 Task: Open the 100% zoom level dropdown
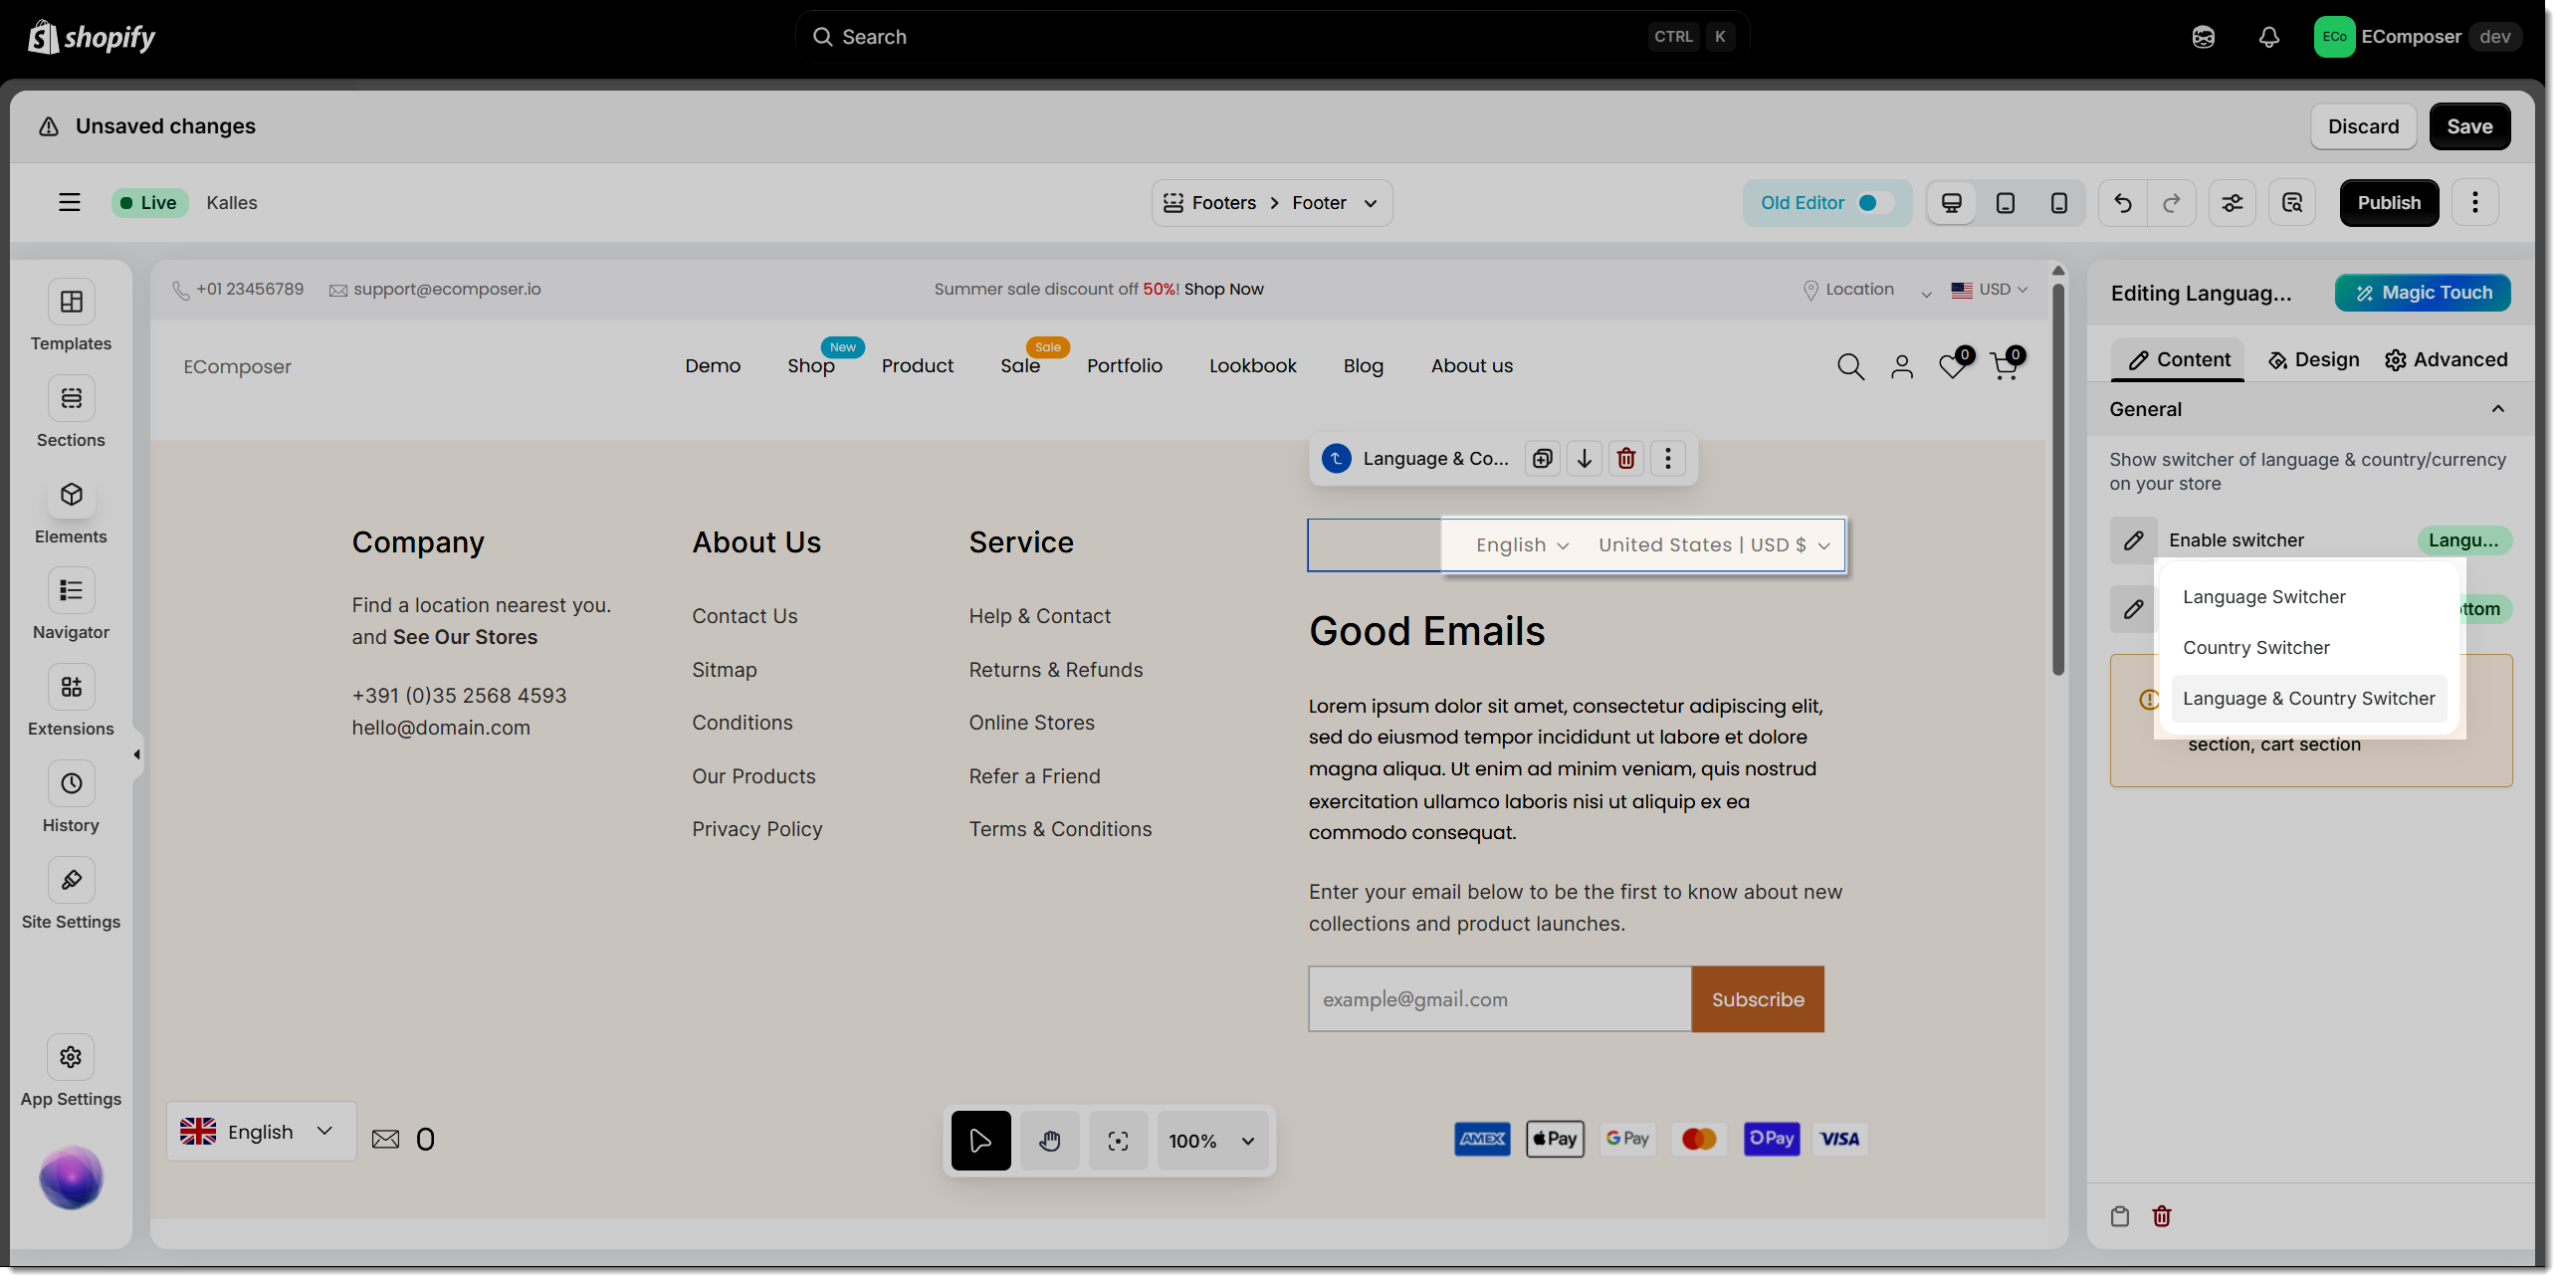[x=1211, y=1141]
